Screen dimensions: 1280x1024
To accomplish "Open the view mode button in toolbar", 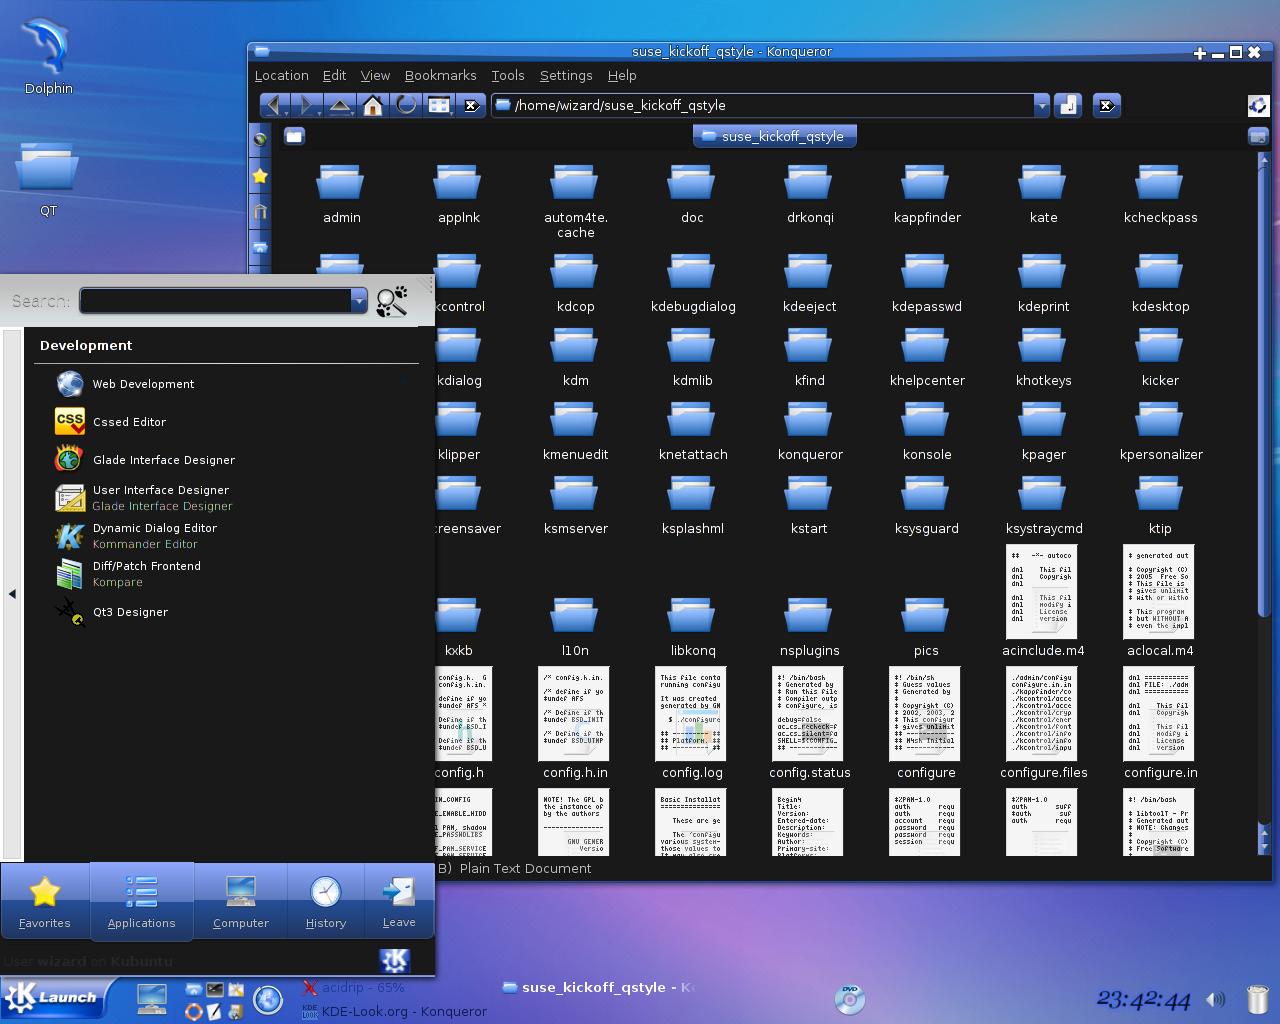I will [438, 105].
